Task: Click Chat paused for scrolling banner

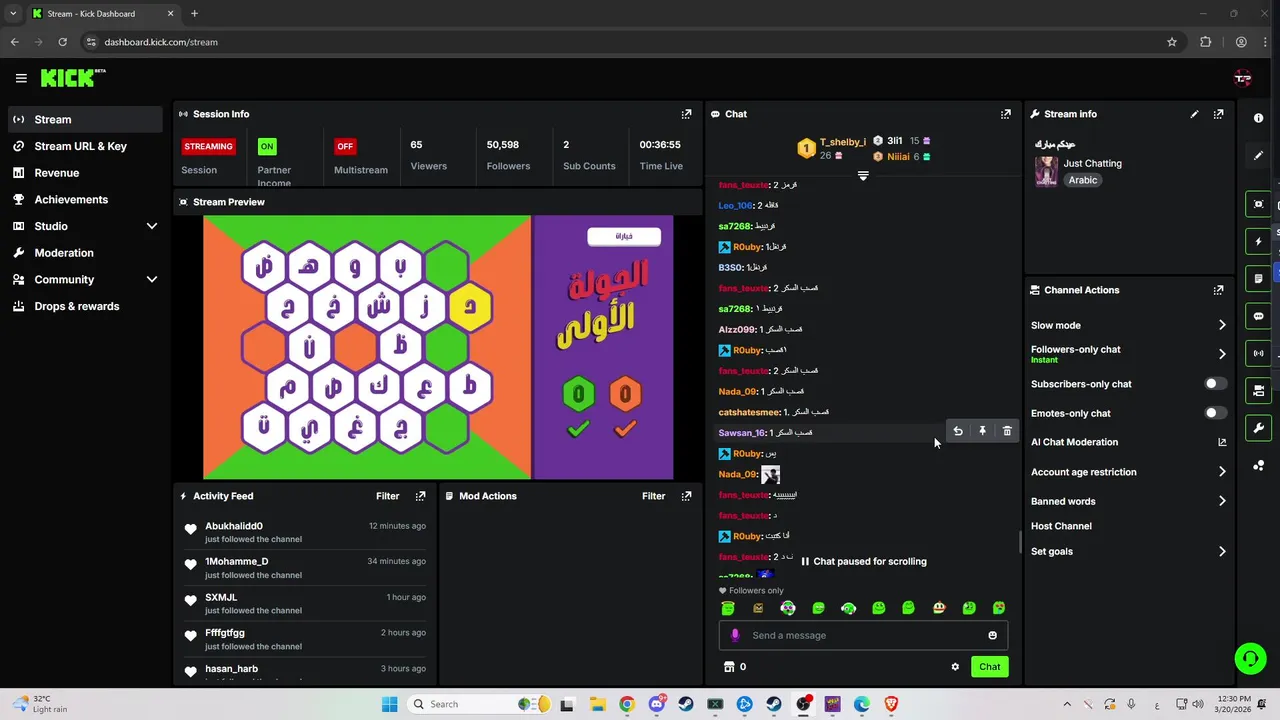Action: click(863, 561)
